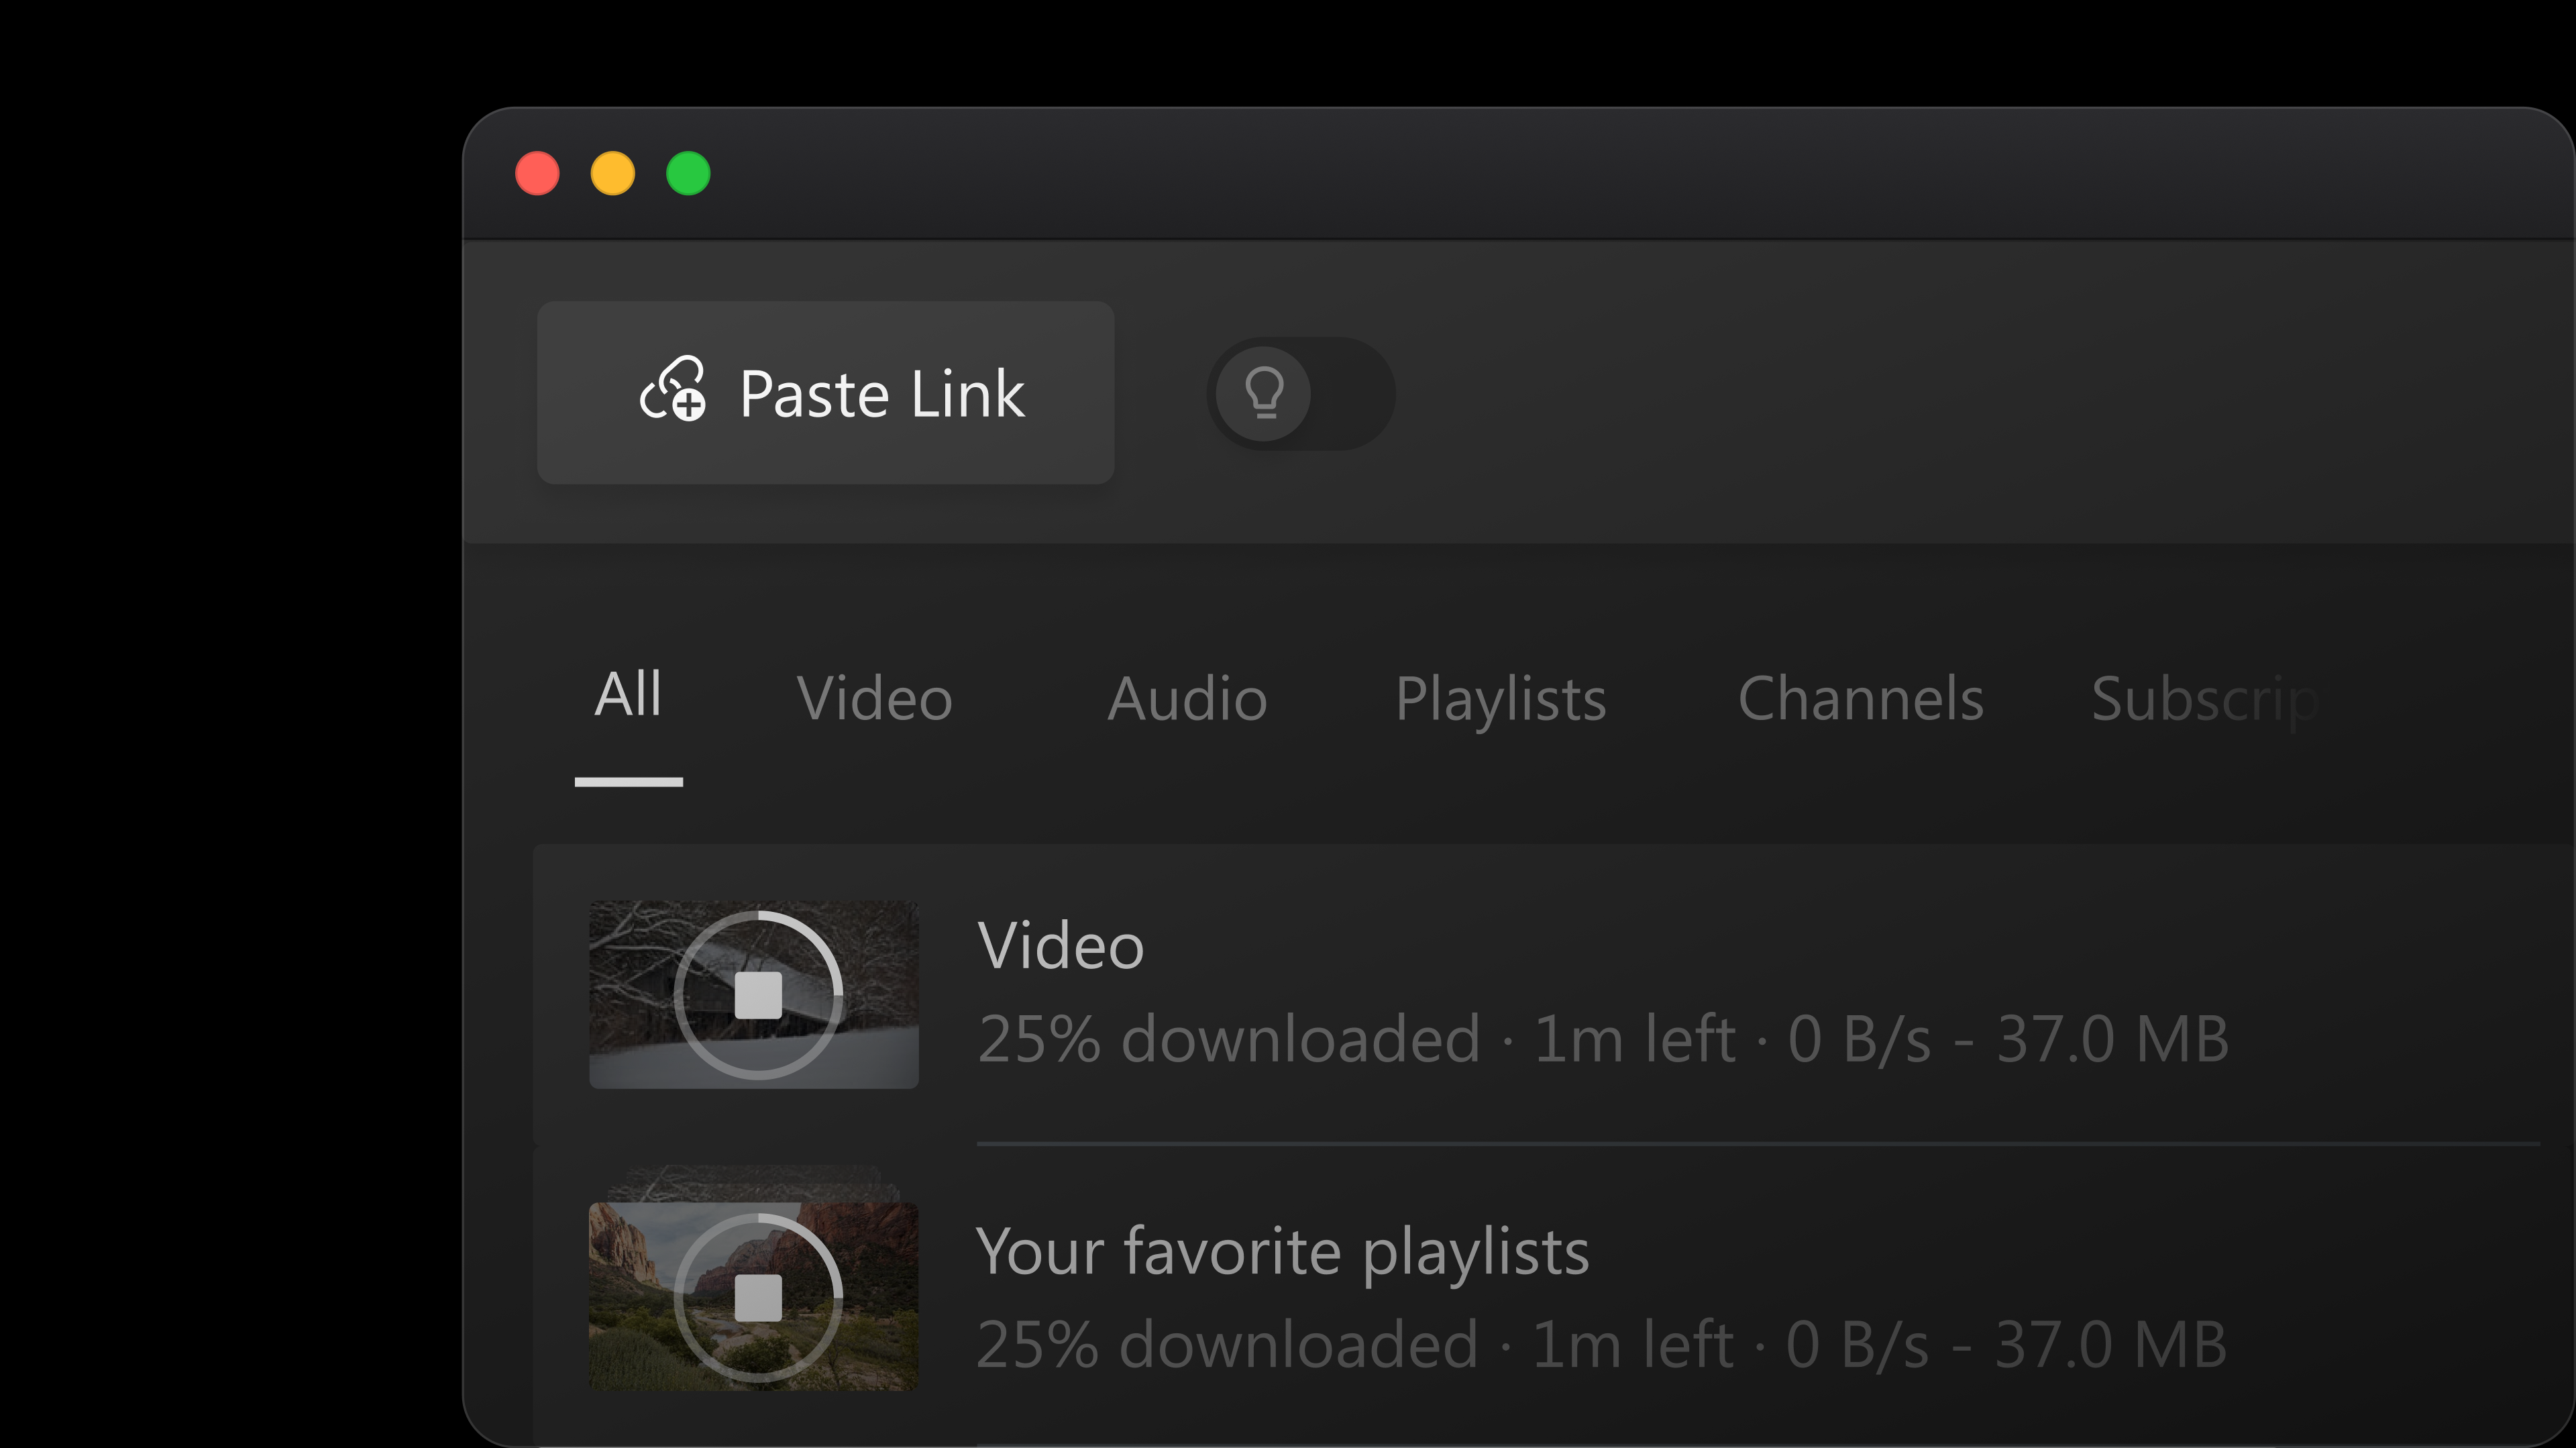Open the Channels tab
Image resolution: width=2576 pixels, height=1448 pixels.
pos(1860,698)
